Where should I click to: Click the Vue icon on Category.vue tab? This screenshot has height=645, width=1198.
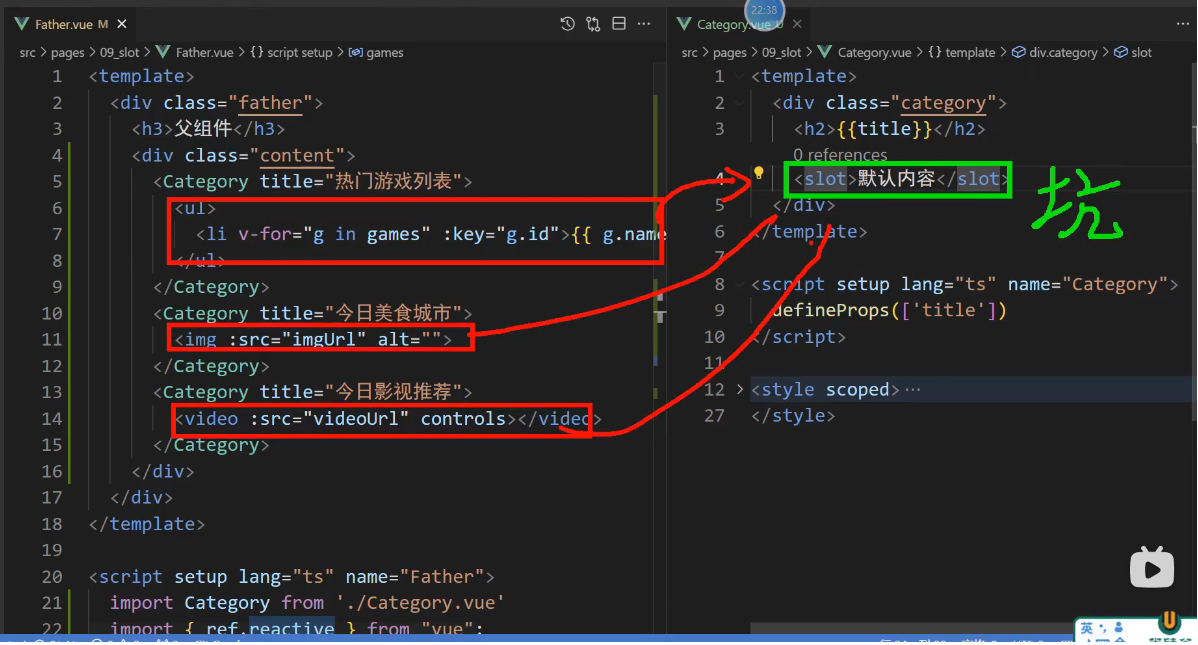click(x=684, y=24)
